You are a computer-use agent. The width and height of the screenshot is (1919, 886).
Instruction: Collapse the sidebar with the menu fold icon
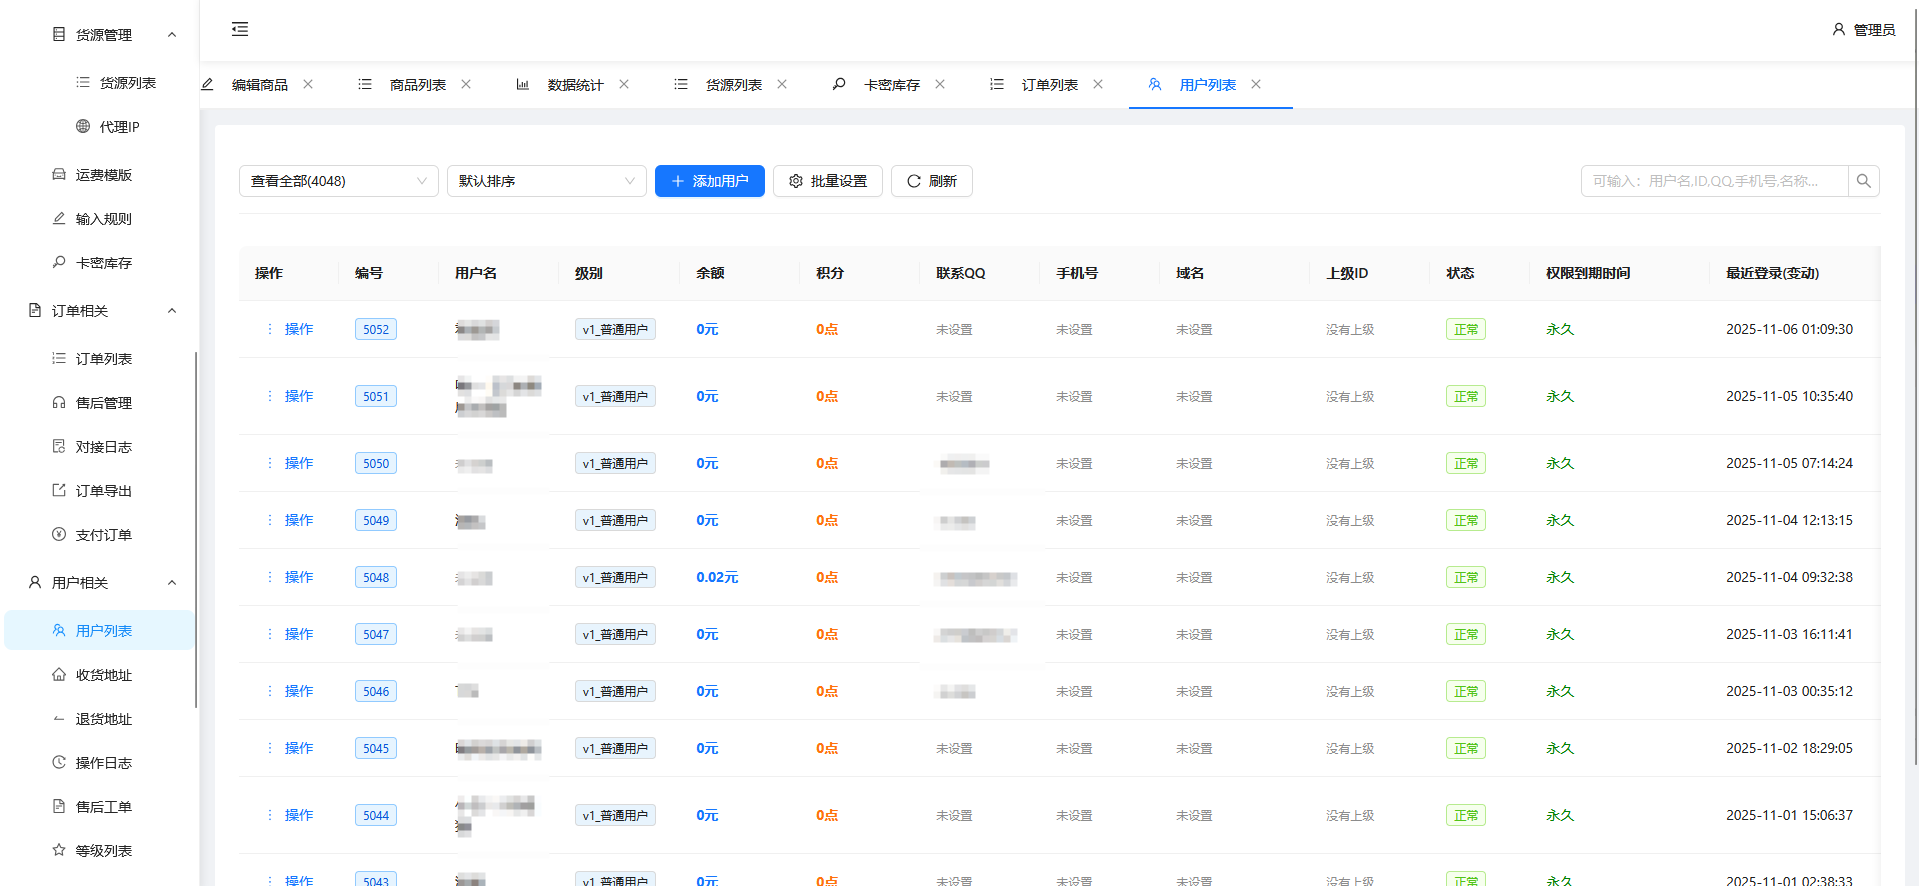pos(240,29)
